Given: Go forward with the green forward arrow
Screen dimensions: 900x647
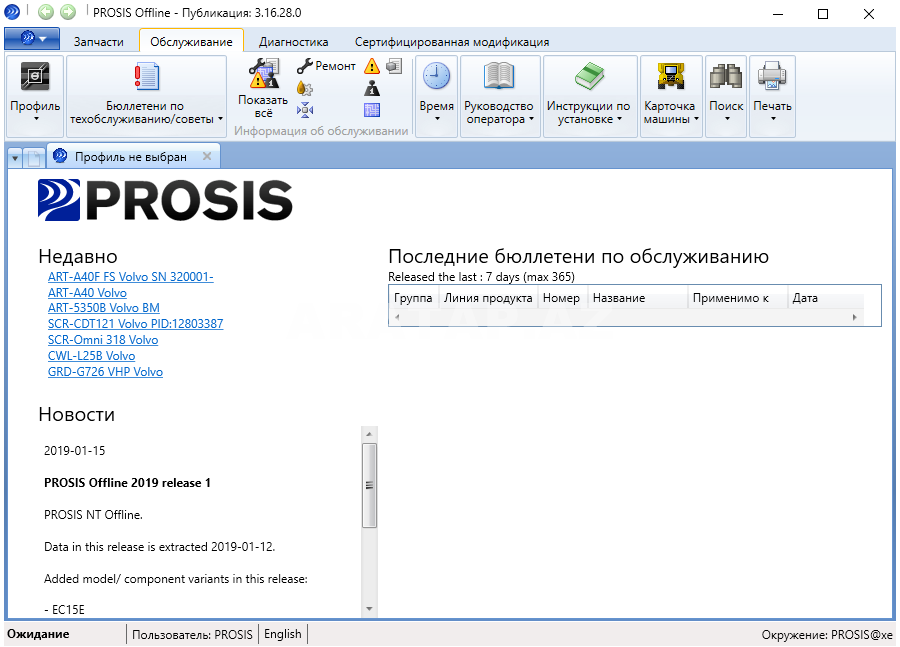Looking at the screenshot, I should click(68, 11).
